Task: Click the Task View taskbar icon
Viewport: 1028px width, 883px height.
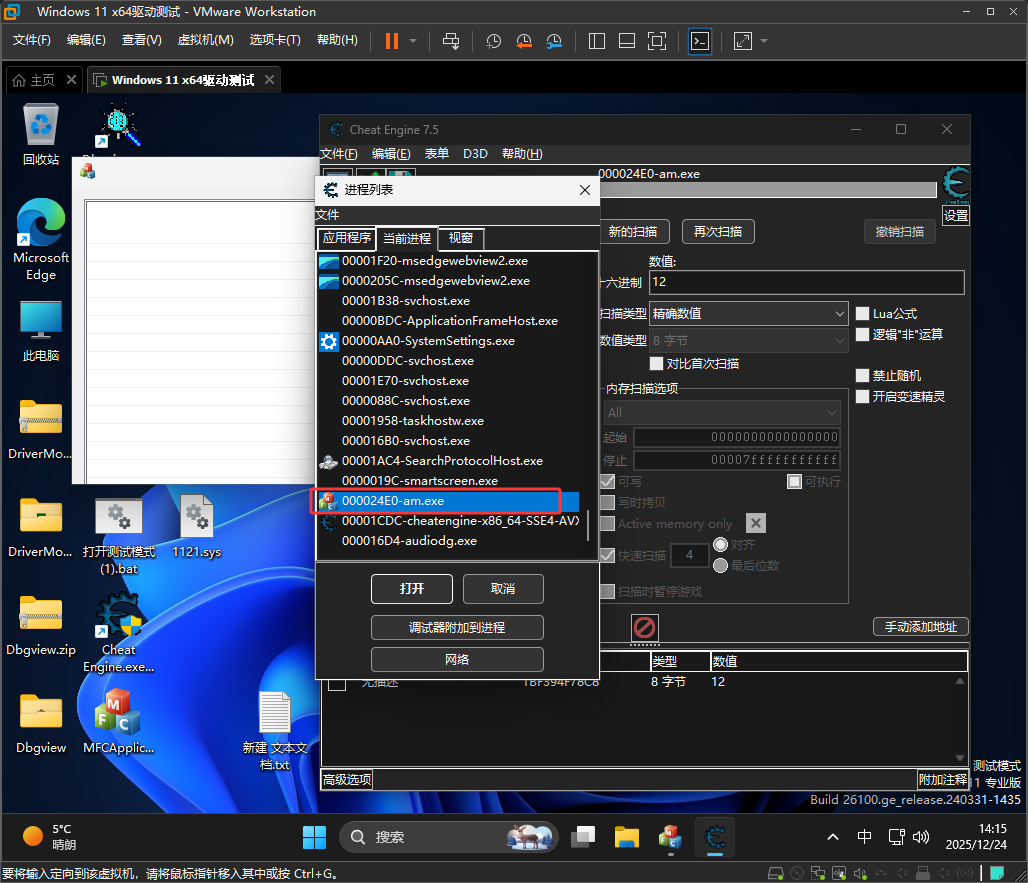Action: 583,837
